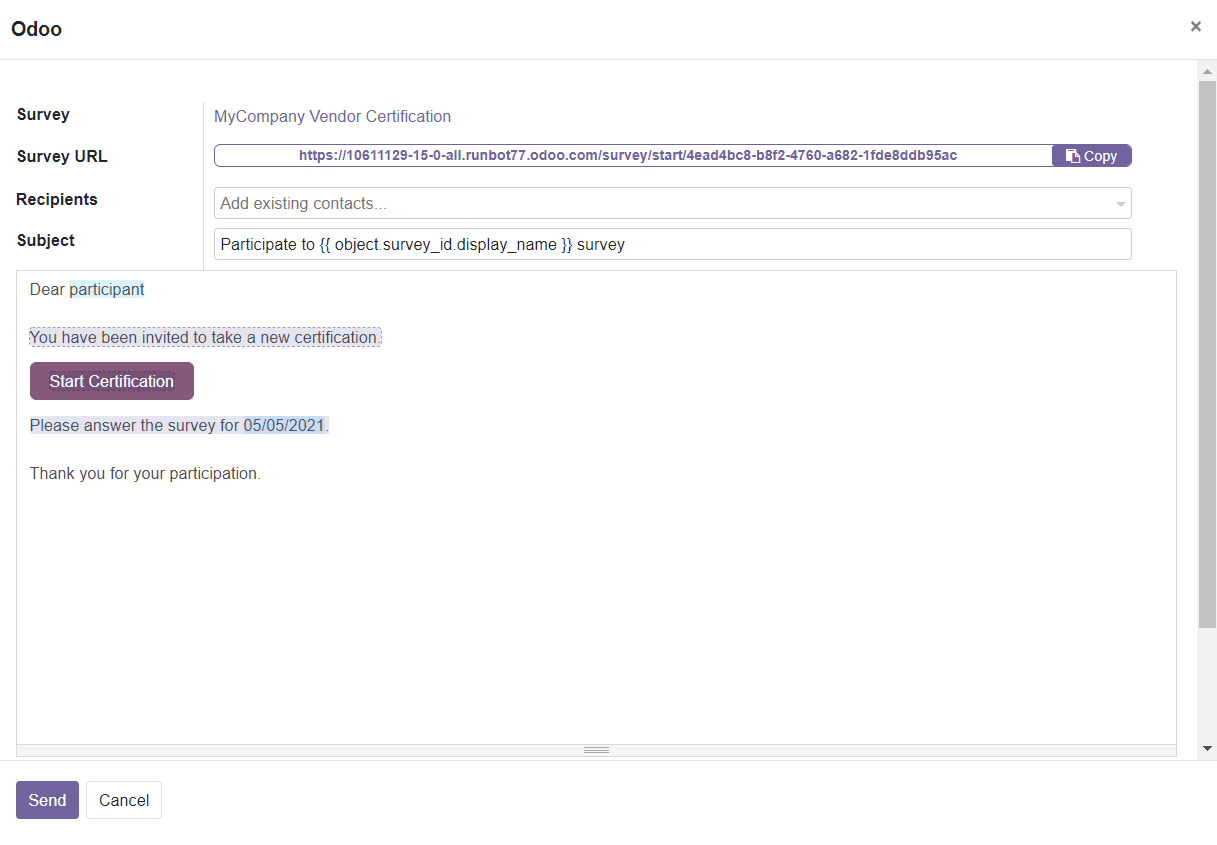Click the Survey field label
This screenshot has height=845, width=1217.
43,114
